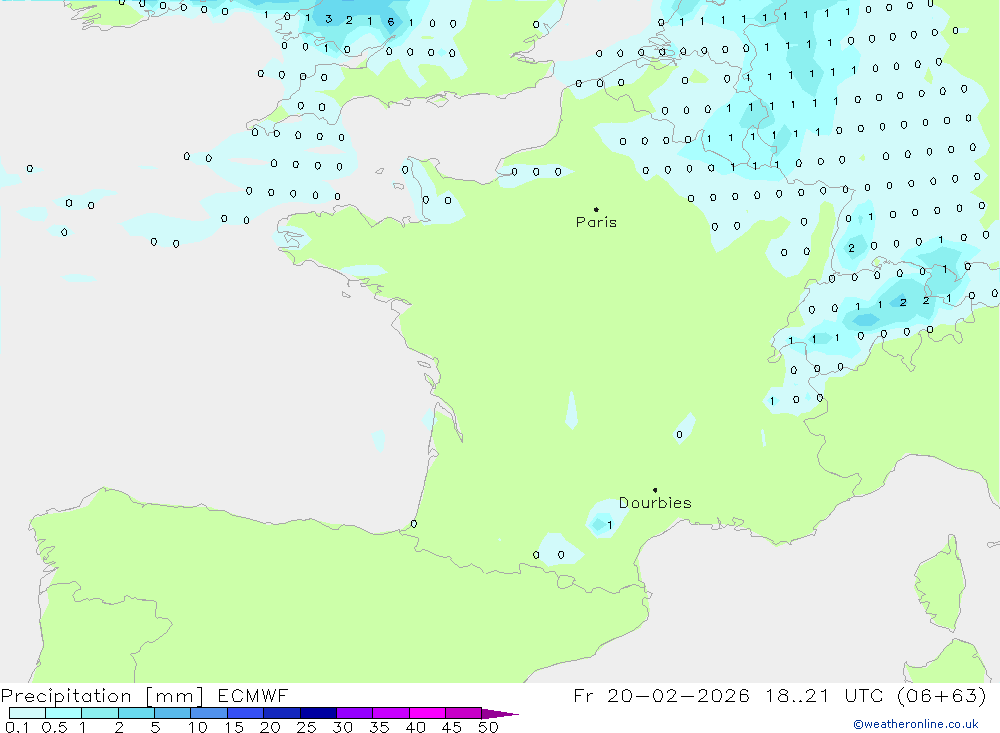Click the legend scale value '35'
Screen dimensions: 1000x733
tap(379, 727)
